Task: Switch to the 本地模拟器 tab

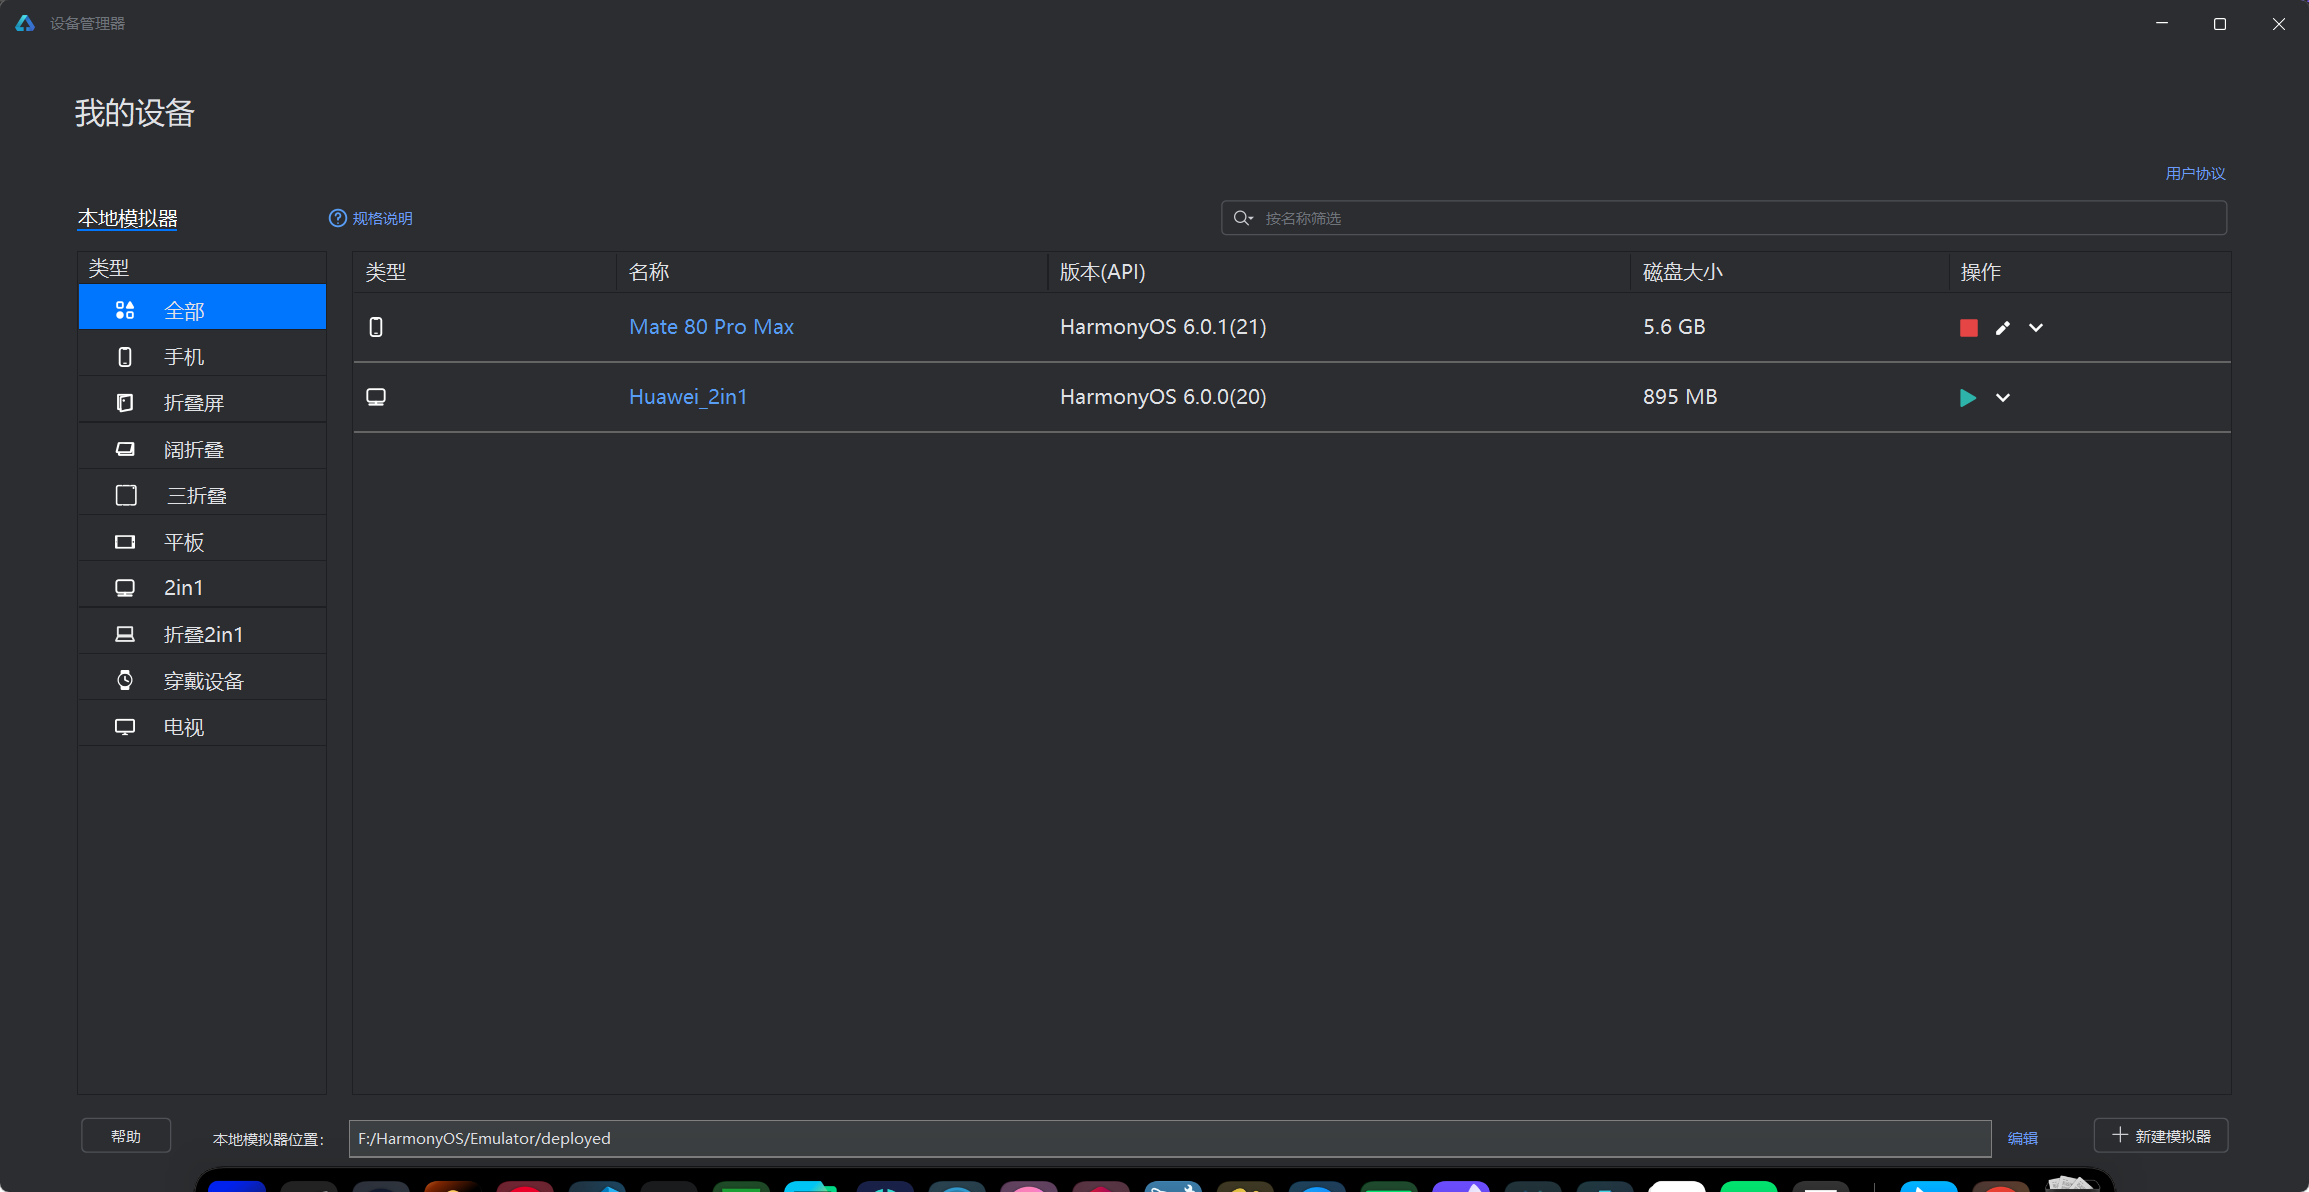Action: coord(127,218)
